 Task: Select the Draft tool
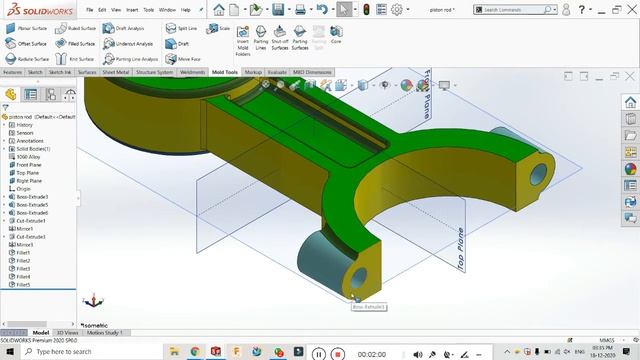[177, 43]
